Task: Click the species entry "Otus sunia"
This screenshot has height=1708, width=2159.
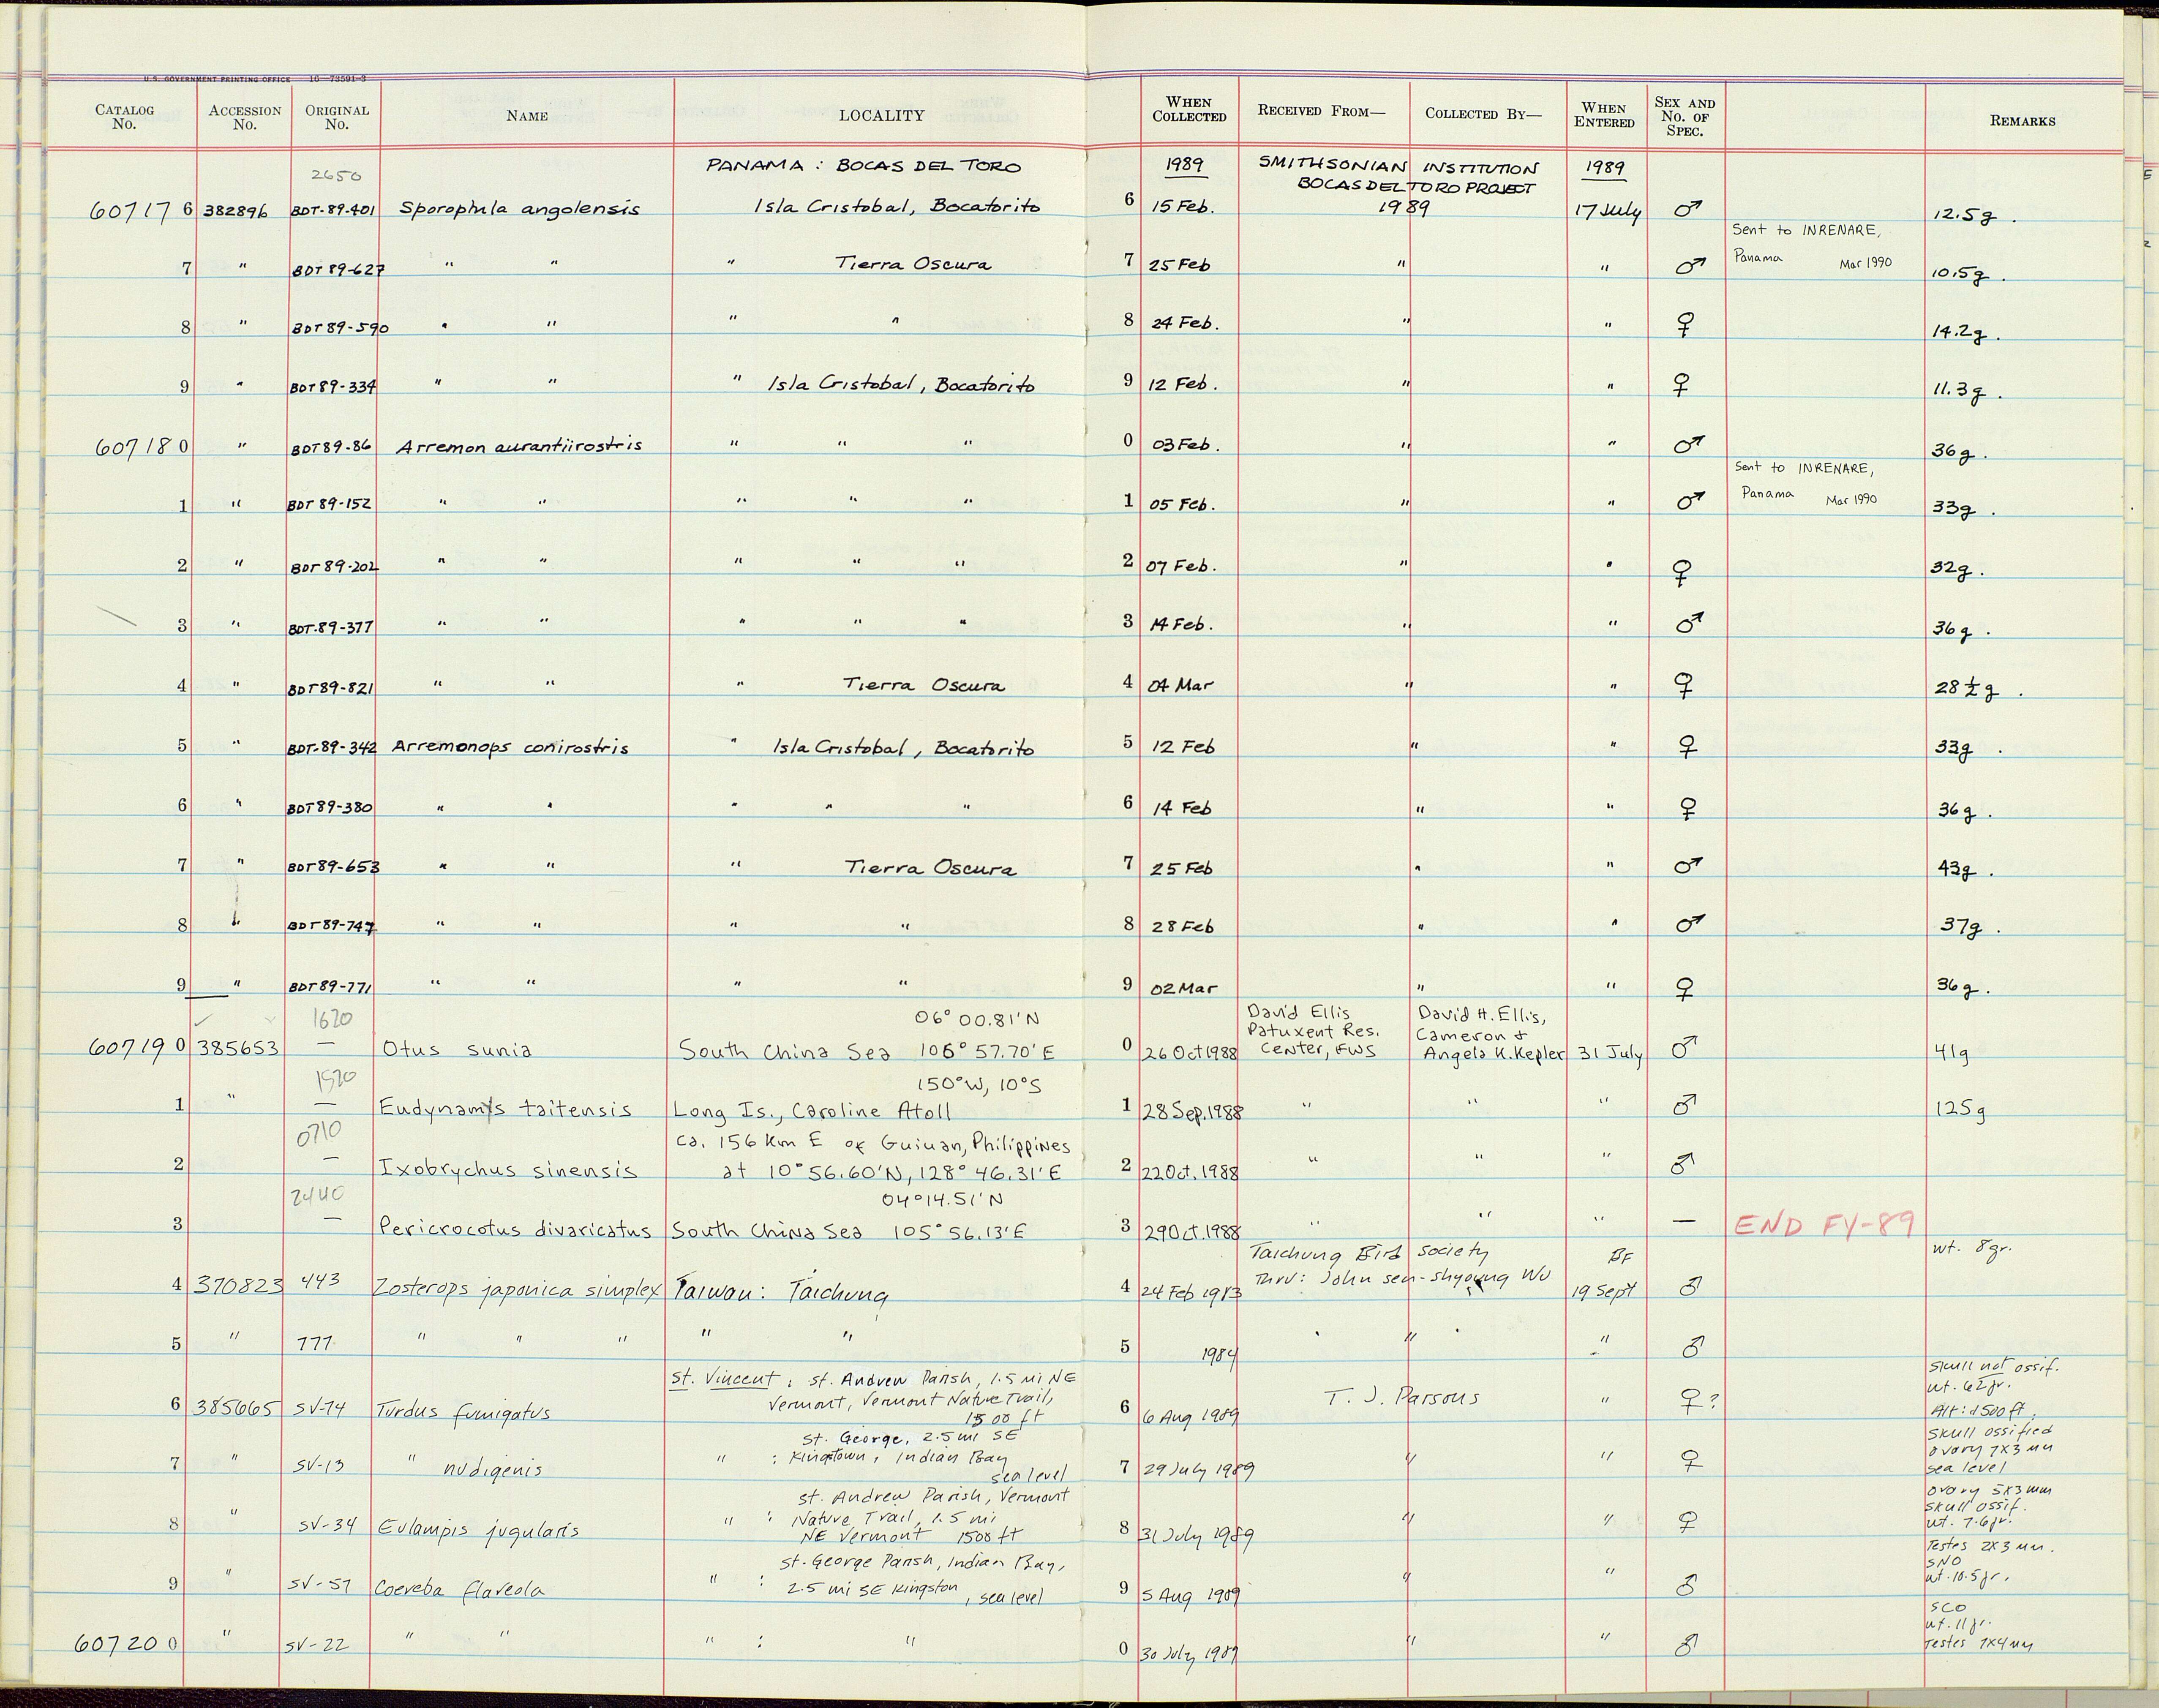Action: (x=457, y=1049)
